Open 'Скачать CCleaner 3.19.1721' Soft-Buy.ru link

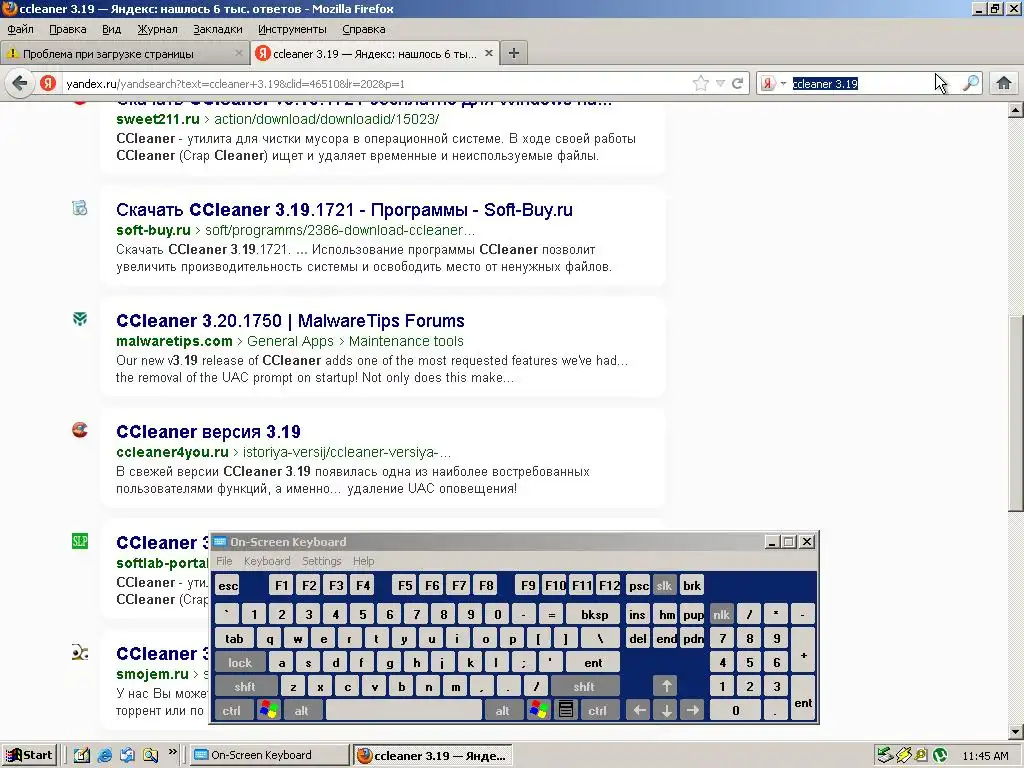point(344,210)
